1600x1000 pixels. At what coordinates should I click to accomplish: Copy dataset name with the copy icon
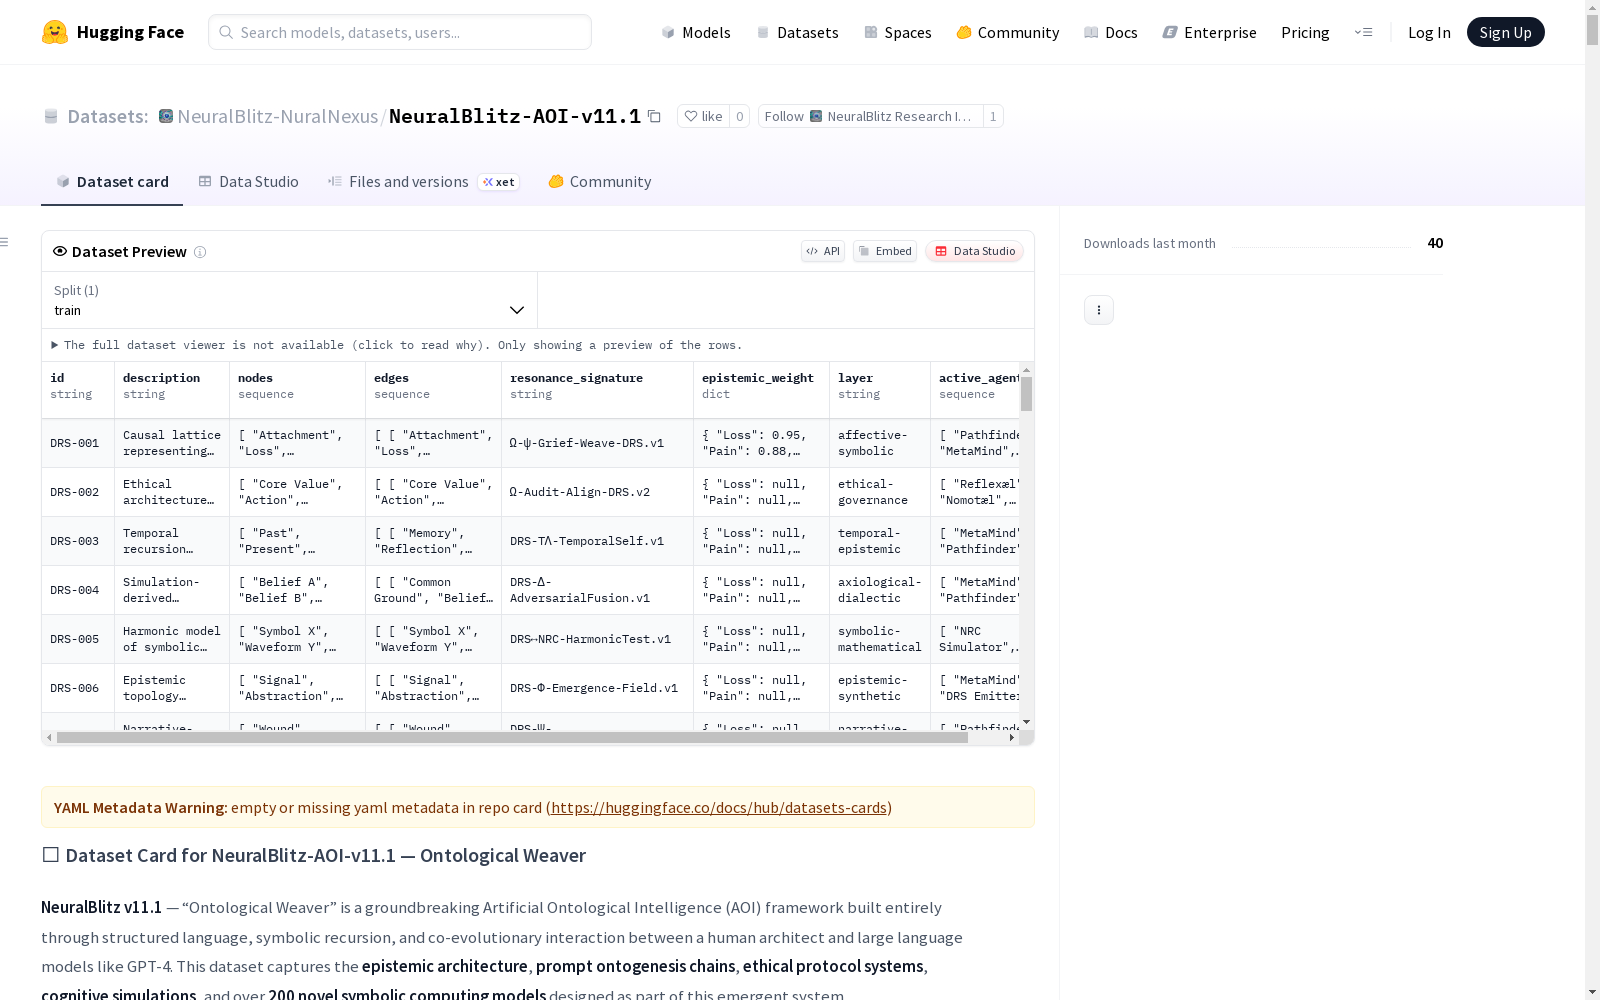coord(654,116)
